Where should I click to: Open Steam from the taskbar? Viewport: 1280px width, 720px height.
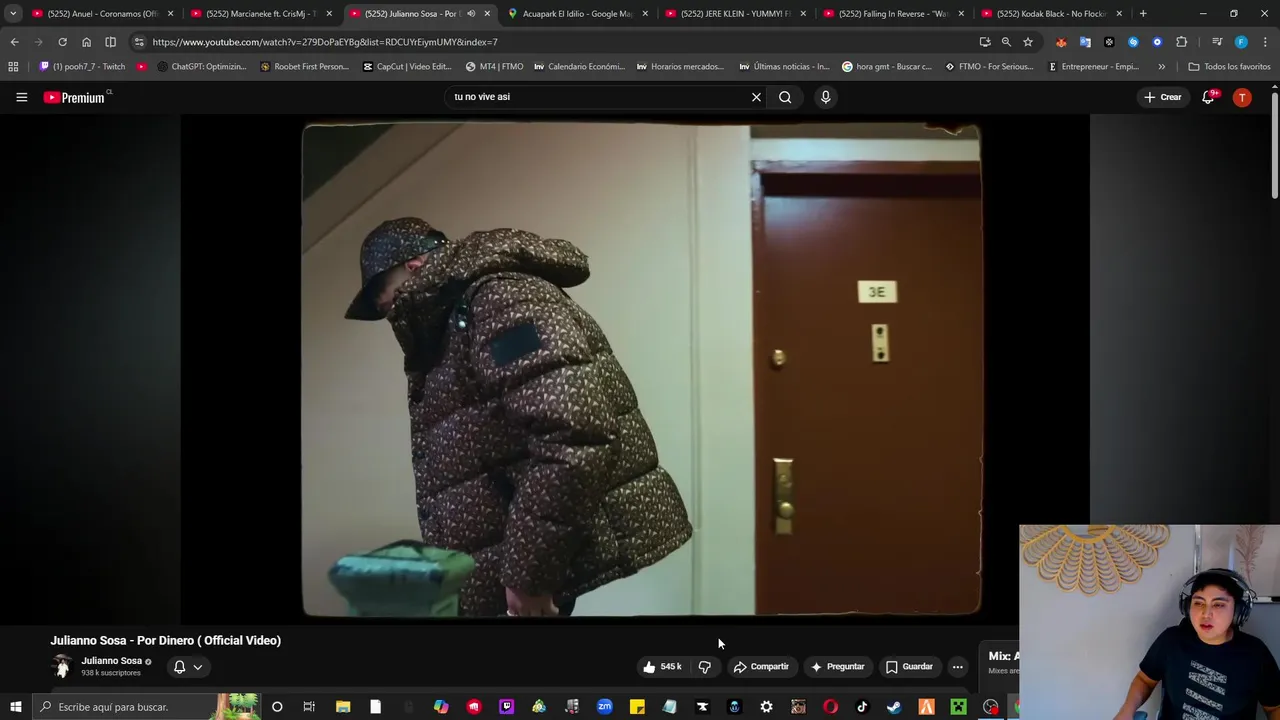coord(894,707)
